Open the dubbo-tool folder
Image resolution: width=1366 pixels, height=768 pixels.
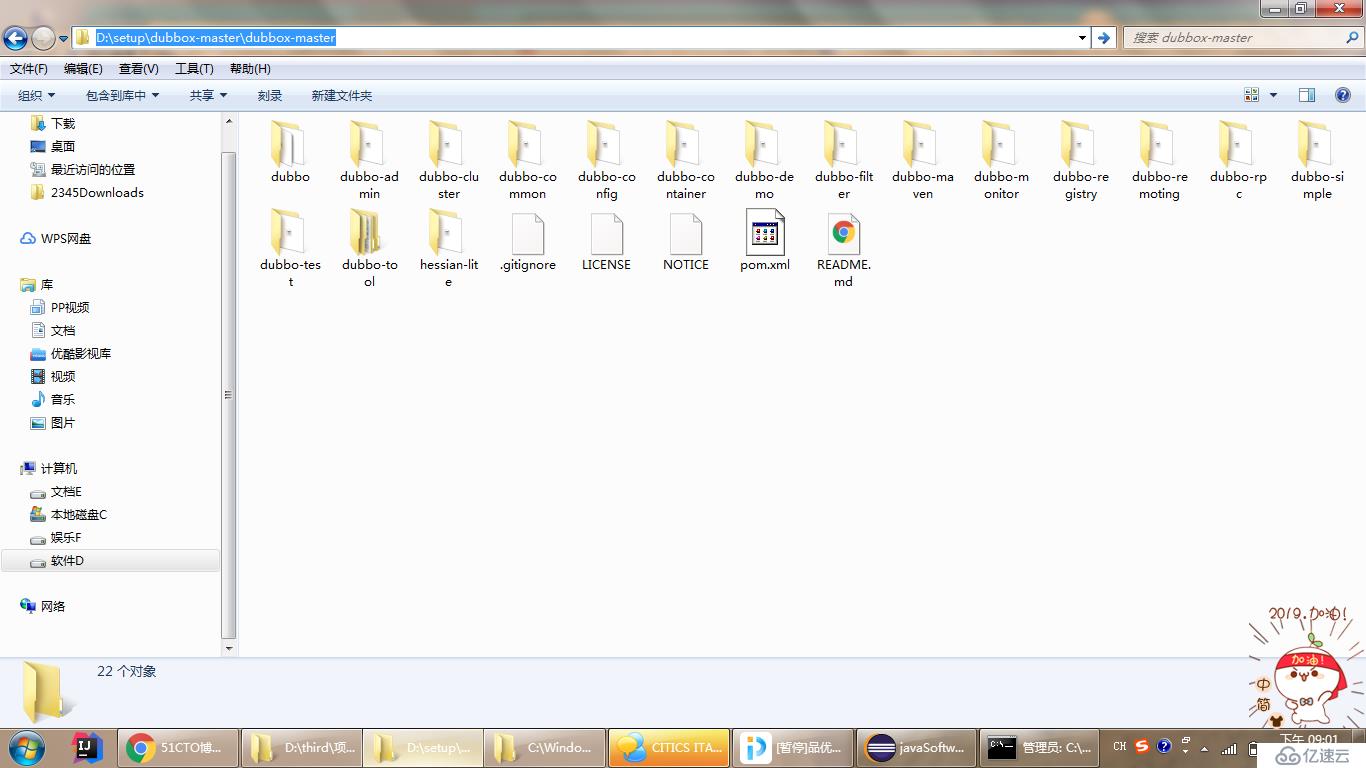(369, 248)
